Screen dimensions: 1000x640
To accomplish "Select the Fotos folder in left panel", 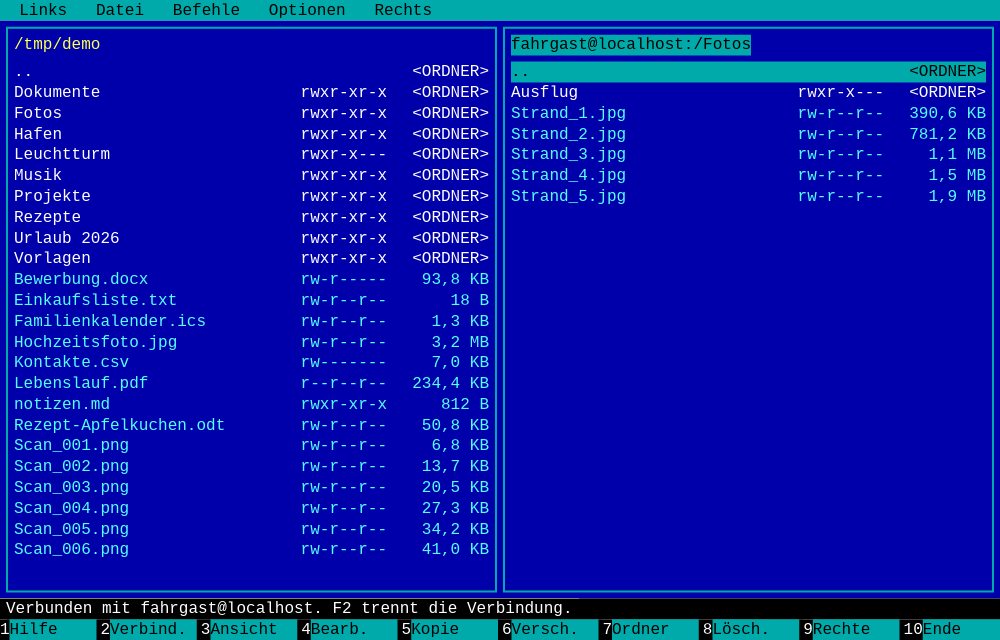I will tap(251, 113).
